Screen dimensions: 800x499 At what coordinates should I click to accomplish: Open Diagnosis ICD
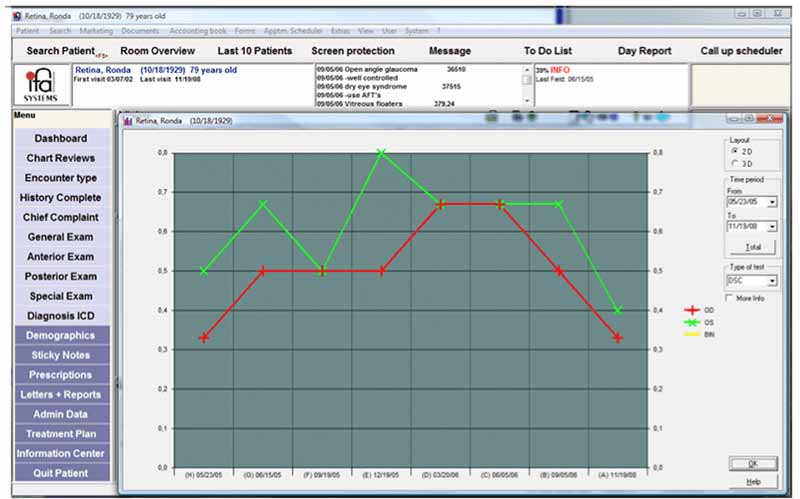(61, 316)
